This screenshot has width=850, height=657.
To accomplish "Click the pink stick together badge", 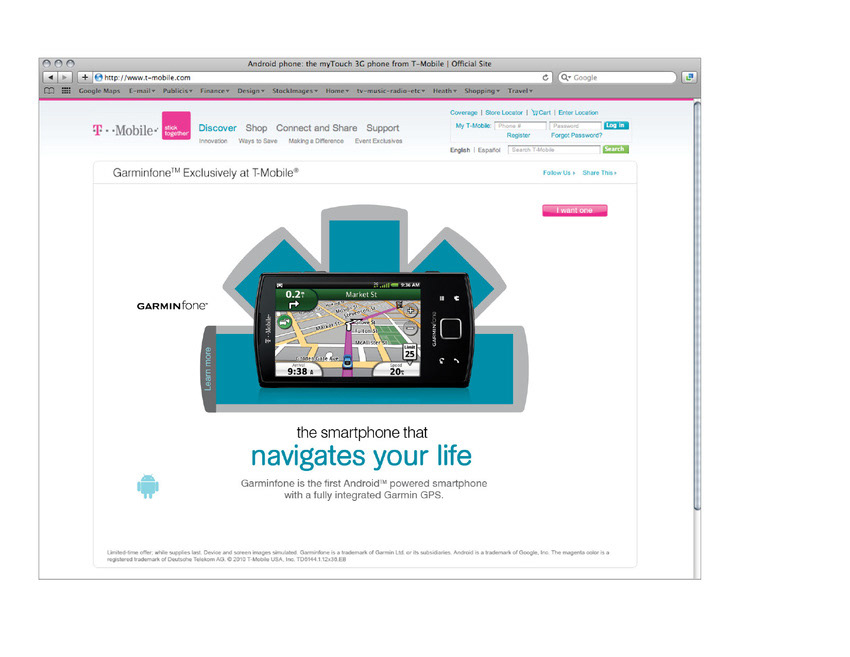I will pyautogui.click(x=176, y=126).
